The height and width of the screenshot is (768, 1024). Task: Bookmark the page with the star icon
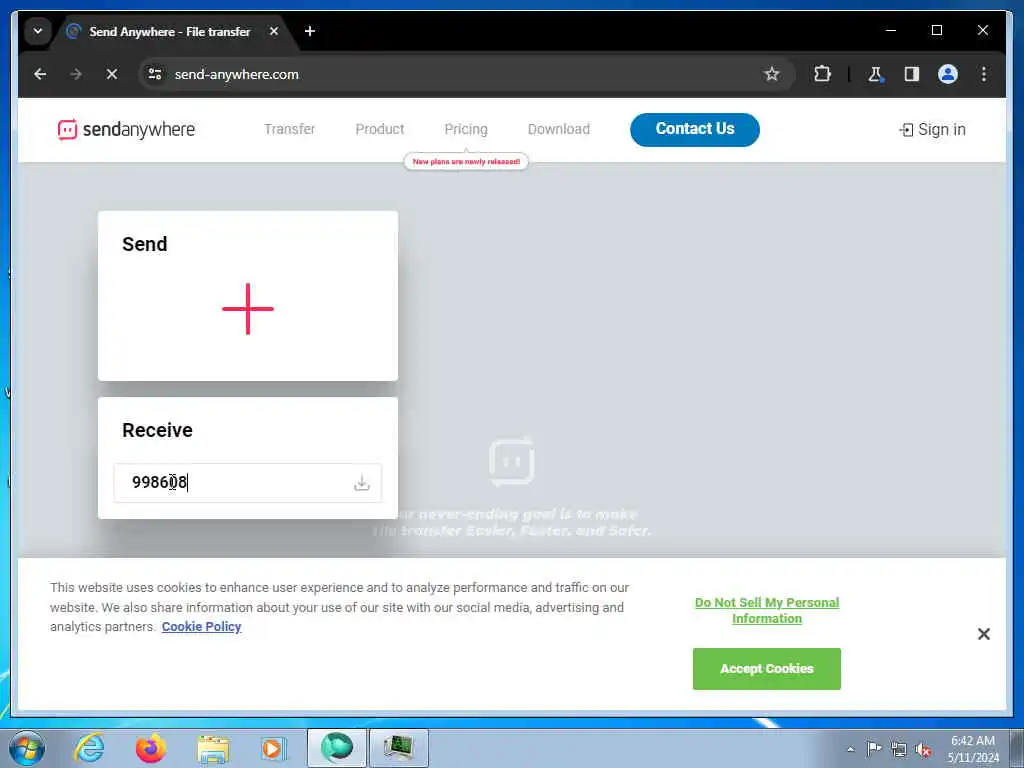pyautogui.click(x=771, y=74)
